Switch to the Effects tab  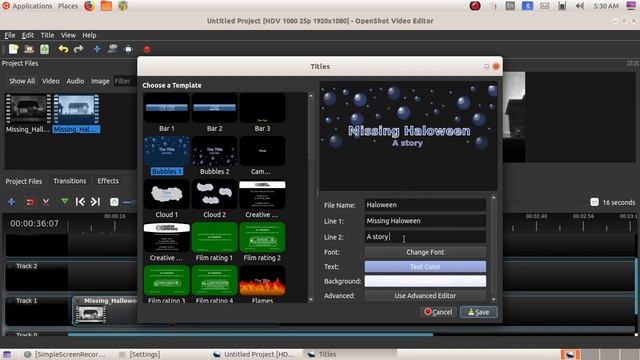pos(108,181)
